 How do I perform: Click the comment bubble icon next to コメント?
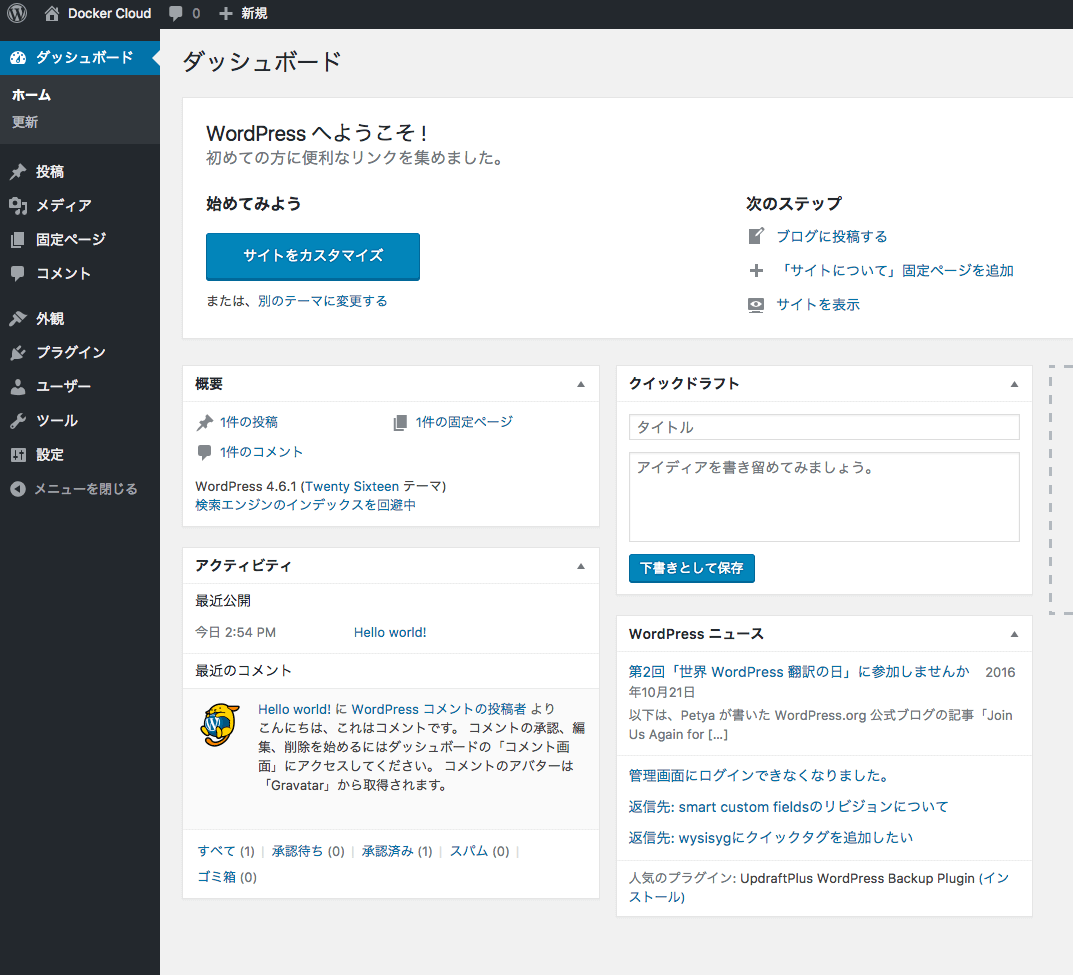pos(18,274)
